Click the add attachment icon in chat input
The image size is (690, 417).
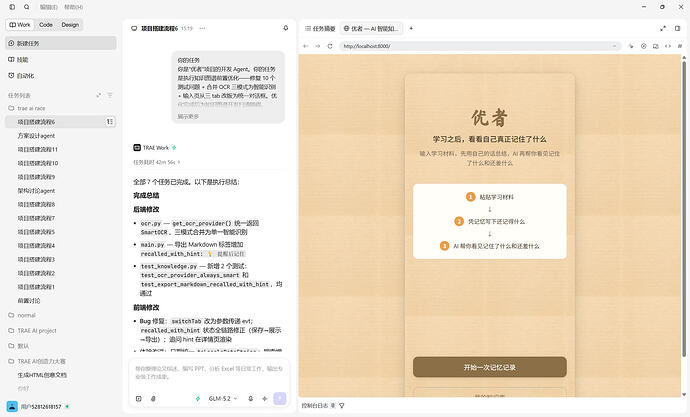click(x=139, y=399)
